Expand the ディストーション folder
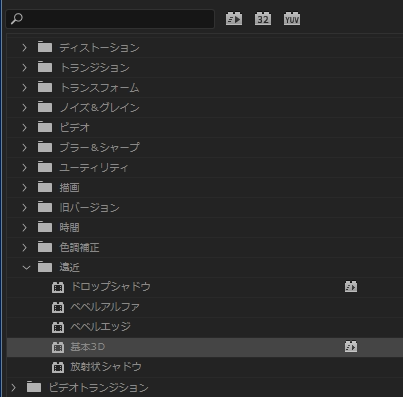Image resolution: width=403 pixels, height=397 pixels. click(24, 48)
